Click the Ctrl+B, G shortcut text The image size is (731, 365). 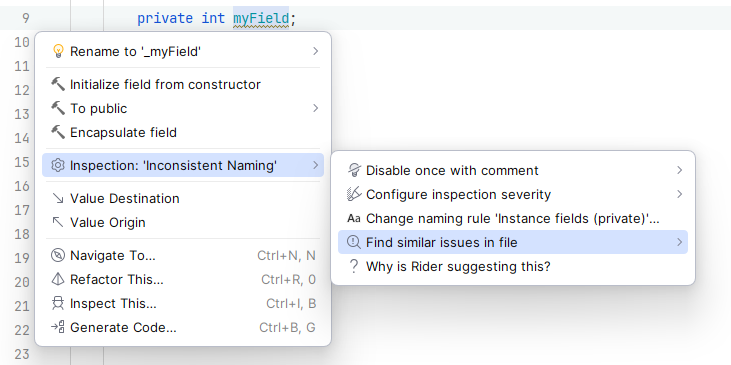click(287, 327)
